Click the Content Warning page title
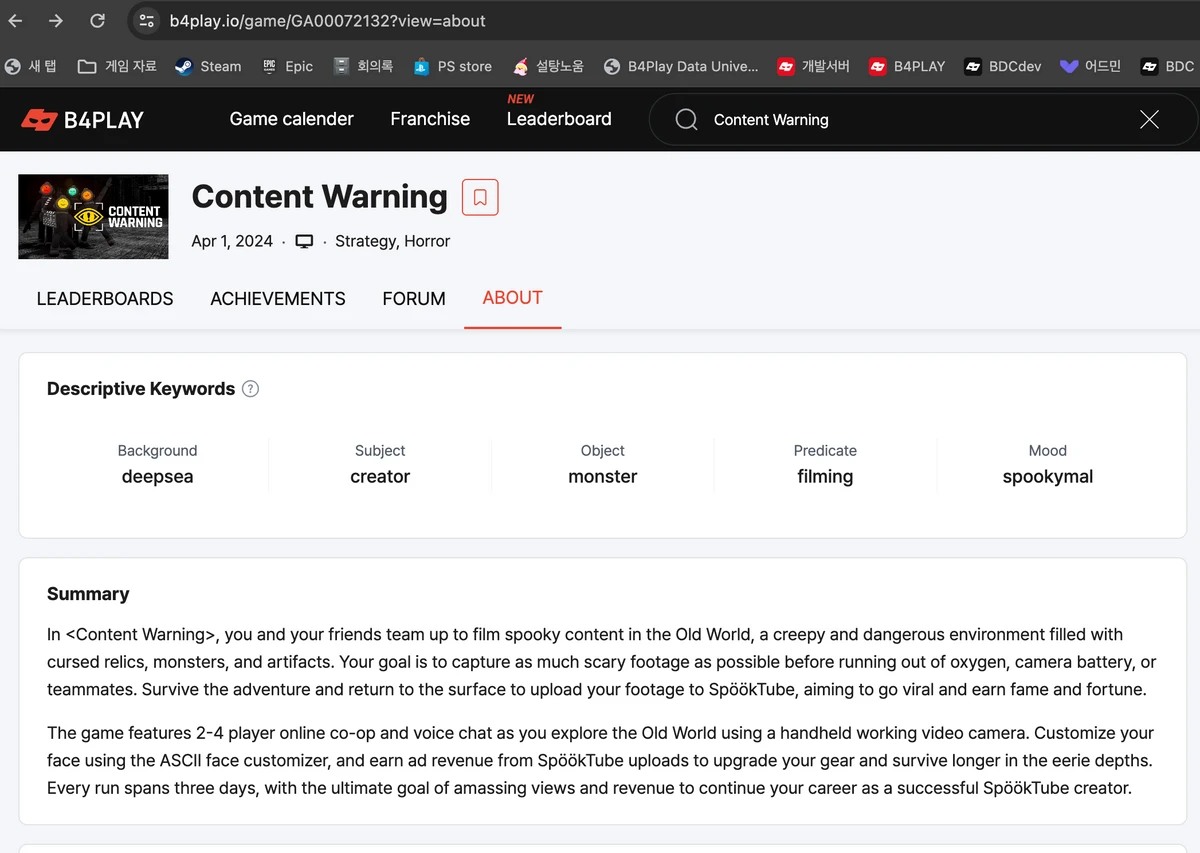 [319, 197]
